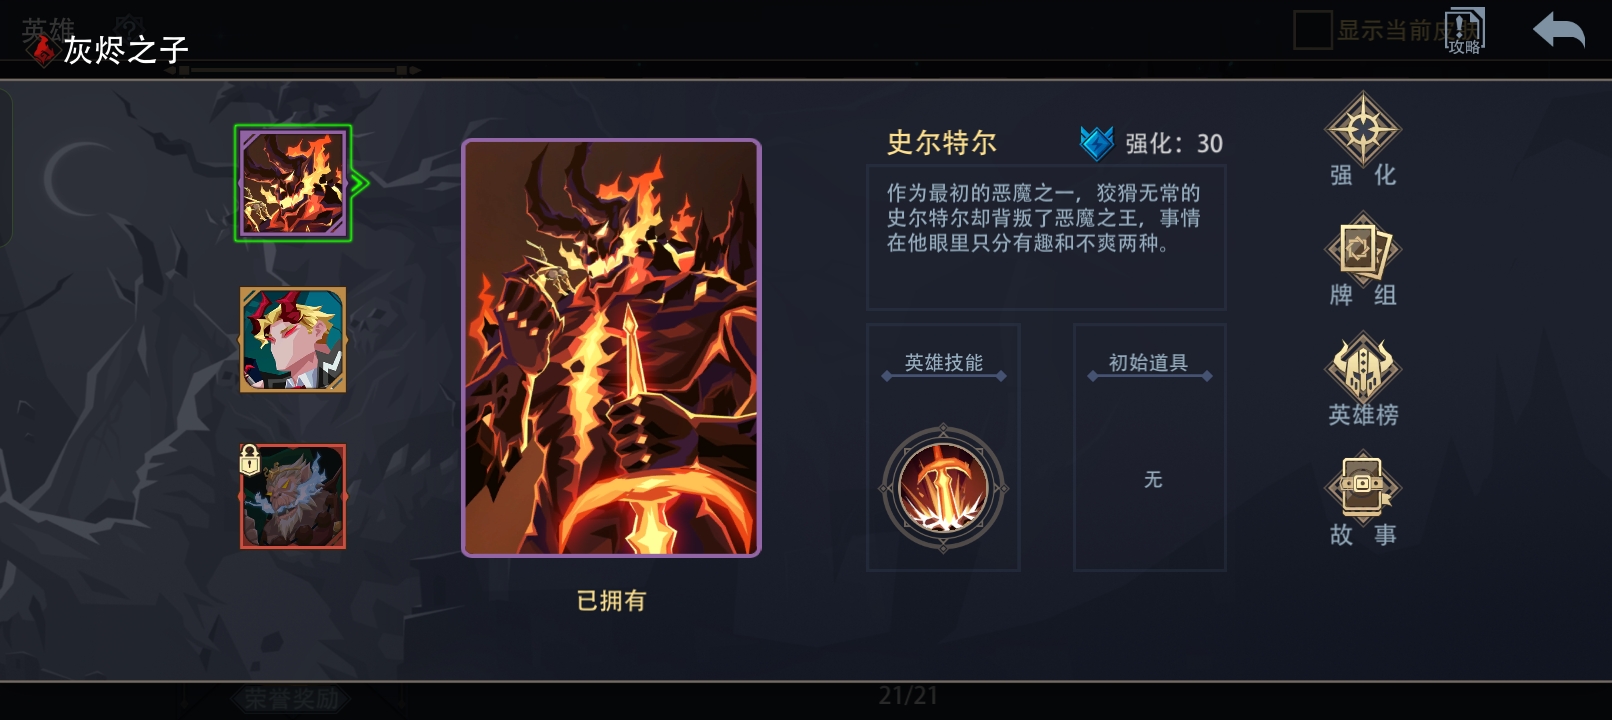
Task: Open the 故事 story icon
Action: click(x=1362, y=487)
